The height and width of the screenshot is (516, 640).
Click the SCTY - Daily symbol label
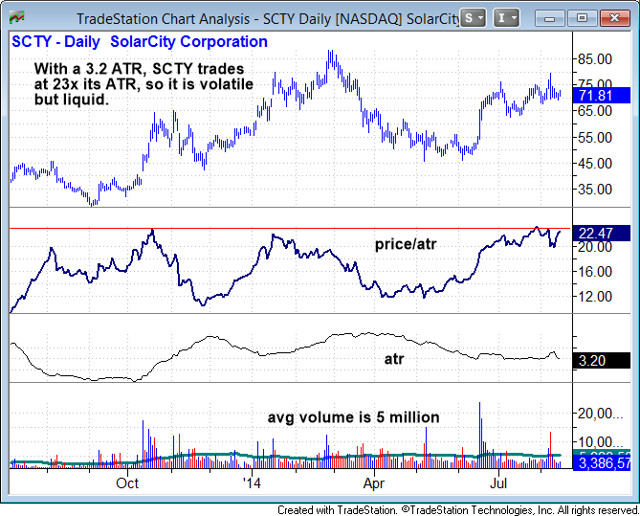[x=56, y=42]
